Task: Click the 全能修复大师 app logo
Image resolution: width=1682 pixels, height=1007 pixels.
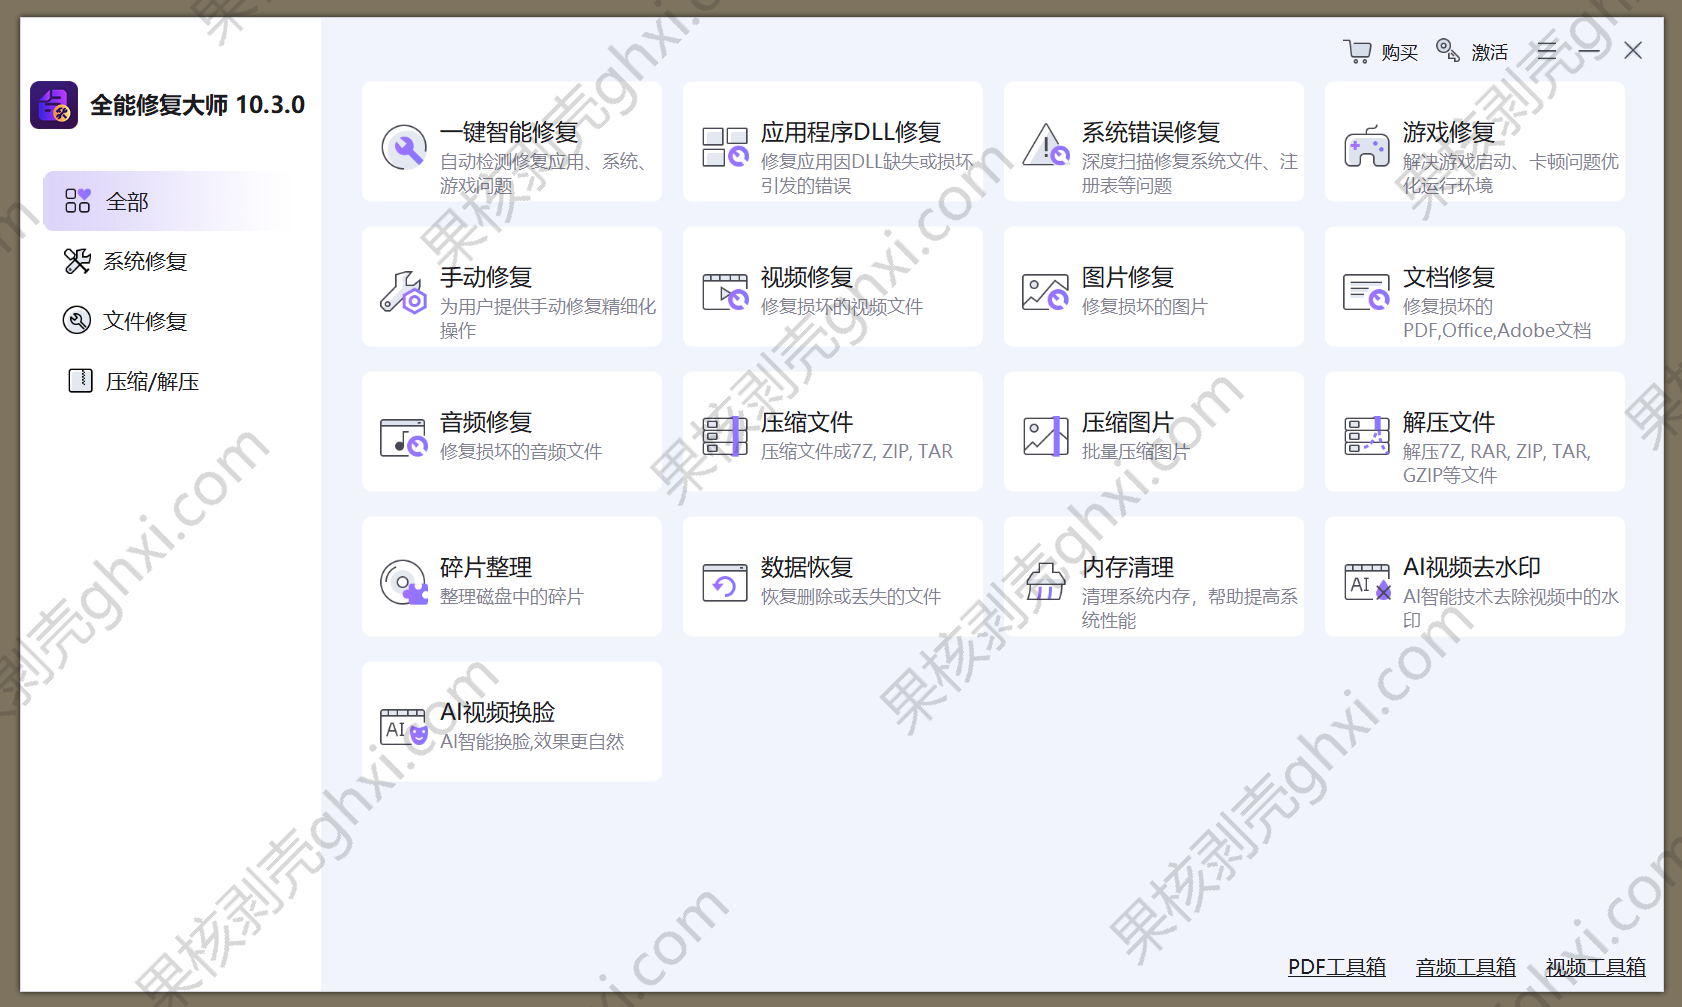Action: coord(54,105)
